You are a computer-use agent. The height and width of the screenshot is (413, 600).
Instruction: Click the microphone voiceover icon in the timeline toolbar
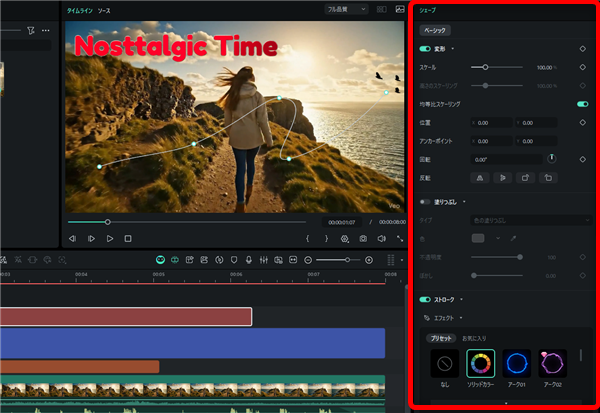(247, 260)
